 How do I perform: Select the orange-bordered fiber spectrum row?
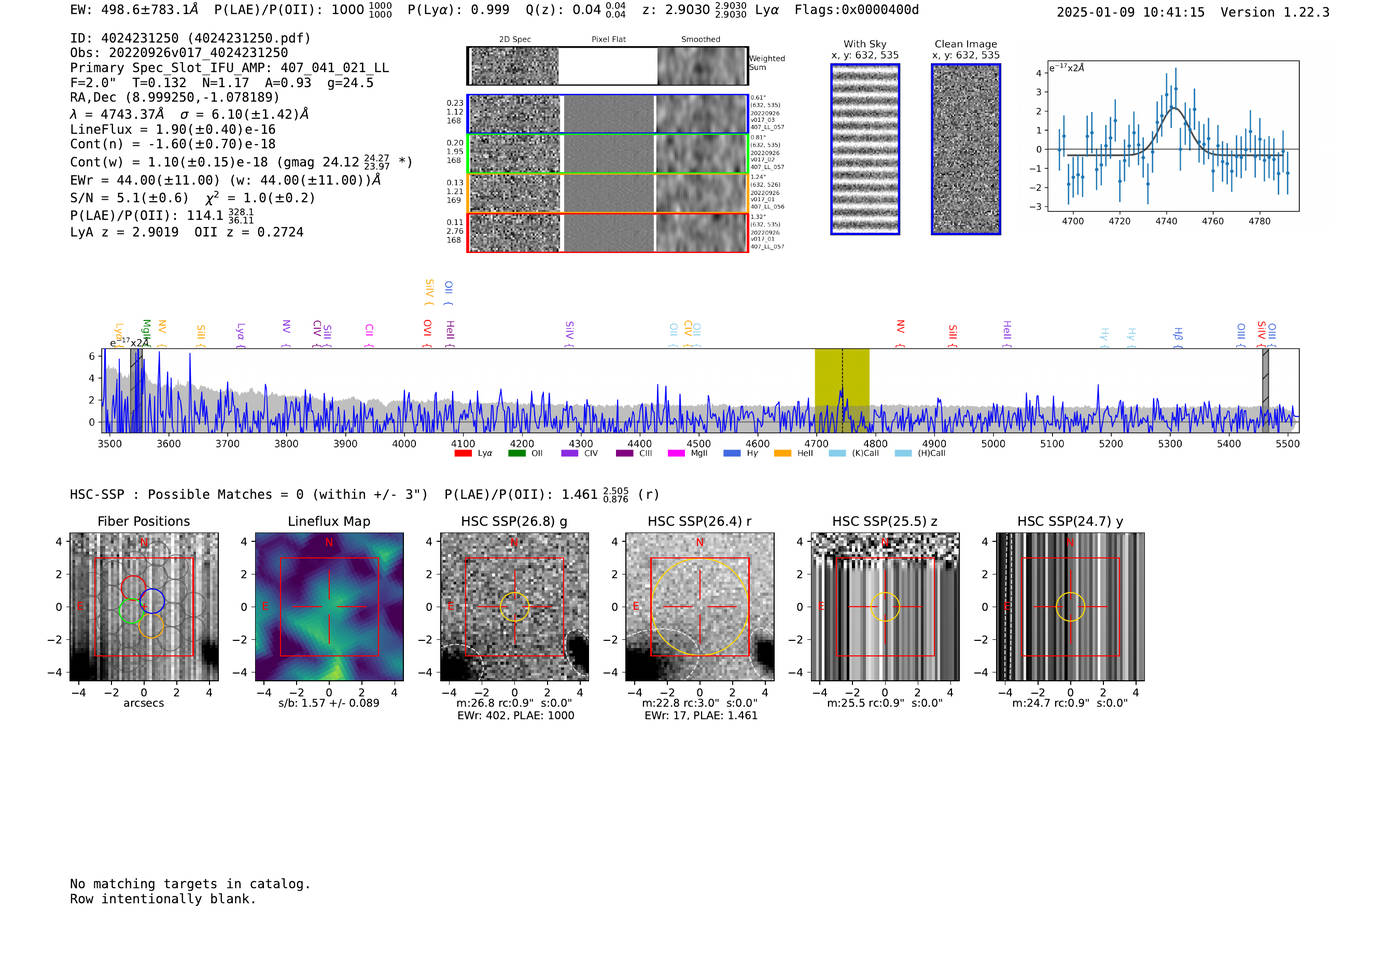point(608,193)
